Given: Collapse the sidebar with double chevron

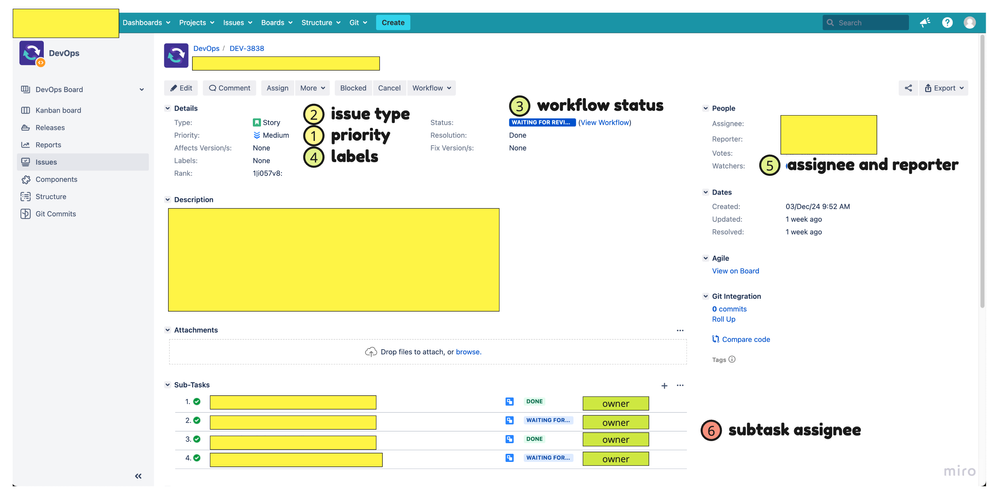Looking at the screenshot, I should pyautogui.click(x=138, y=476).
